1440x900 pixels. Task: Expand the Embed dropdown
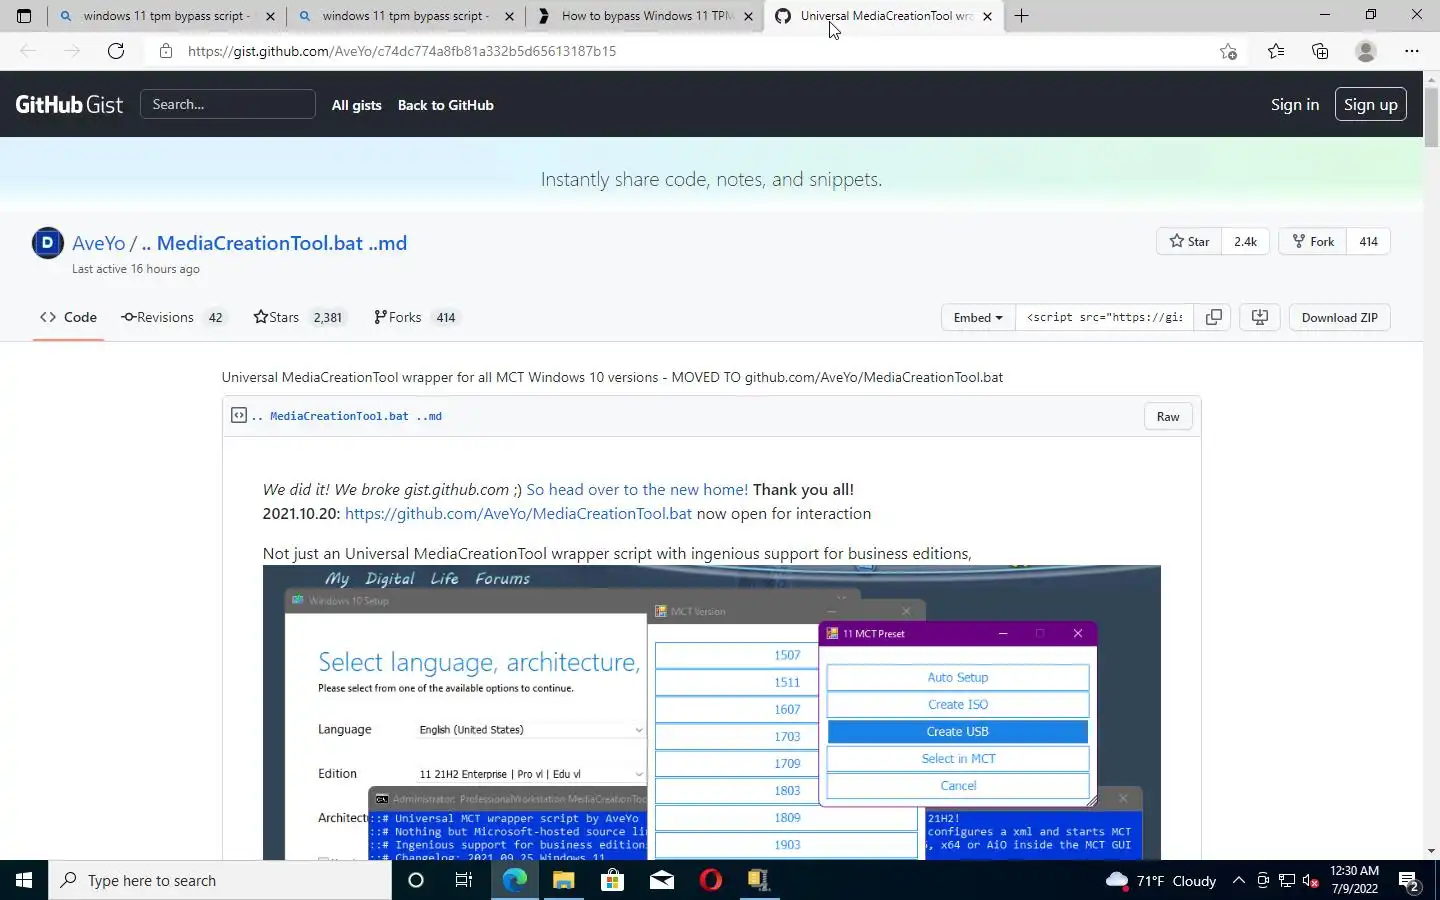pyautogui.click(x=978, y=317)
